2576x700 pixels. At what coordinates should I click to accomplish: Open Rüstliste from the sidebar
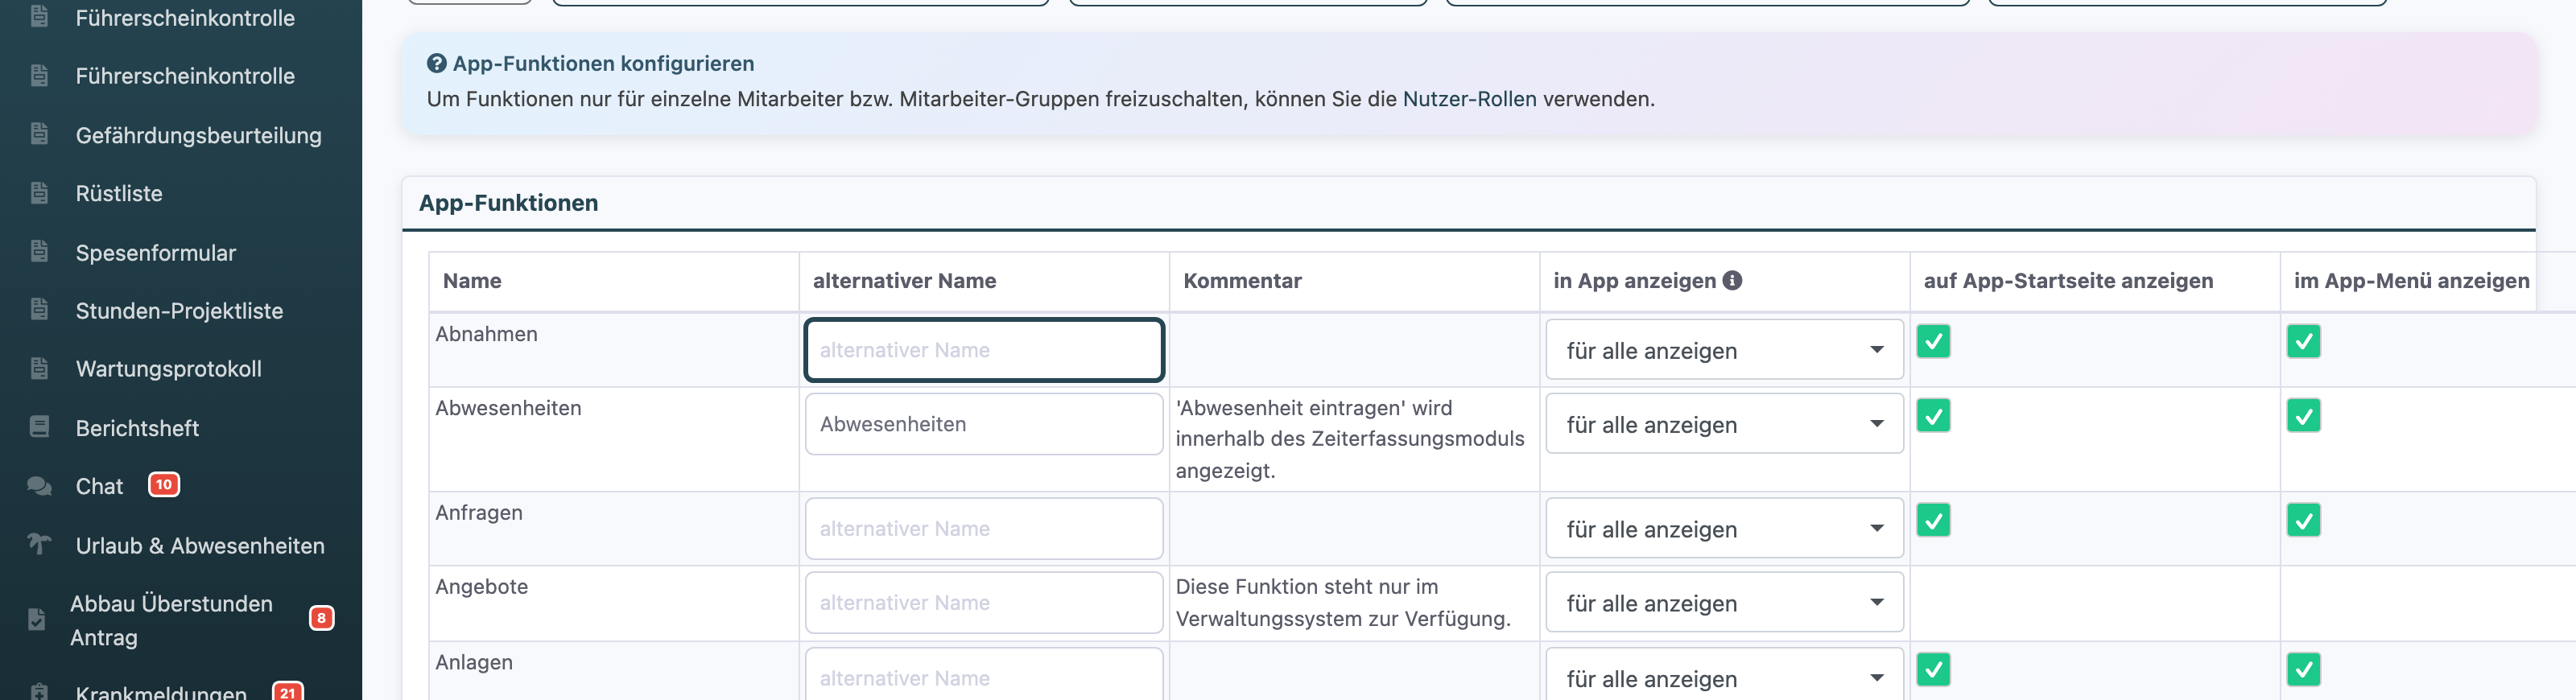[119, 193]
